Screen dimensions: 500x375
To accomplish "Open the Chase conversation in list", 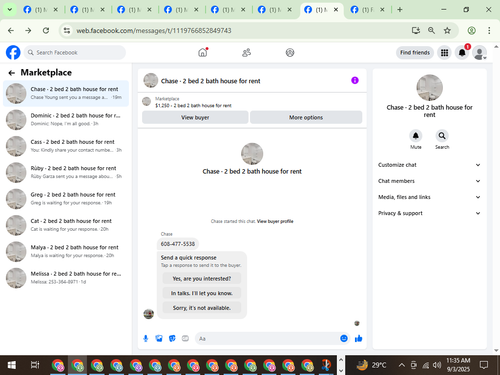I will (66, 93).
